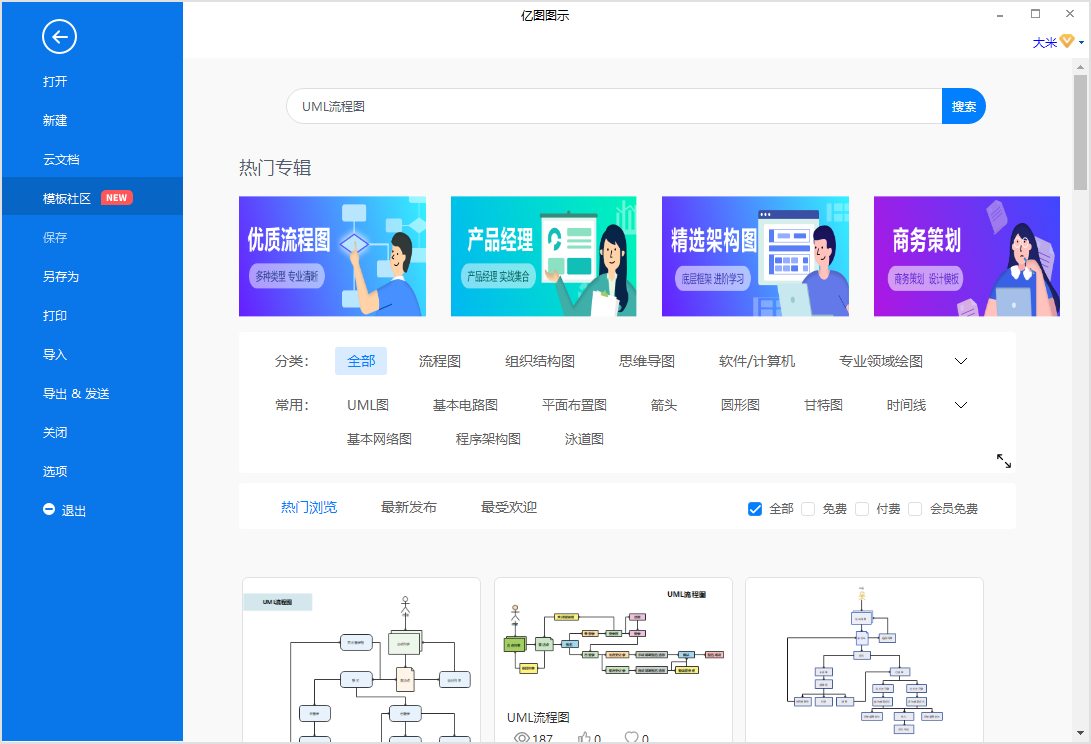Filter by 流程图 category
This screenshot has height=744, width=1091.
coord(440,361)
